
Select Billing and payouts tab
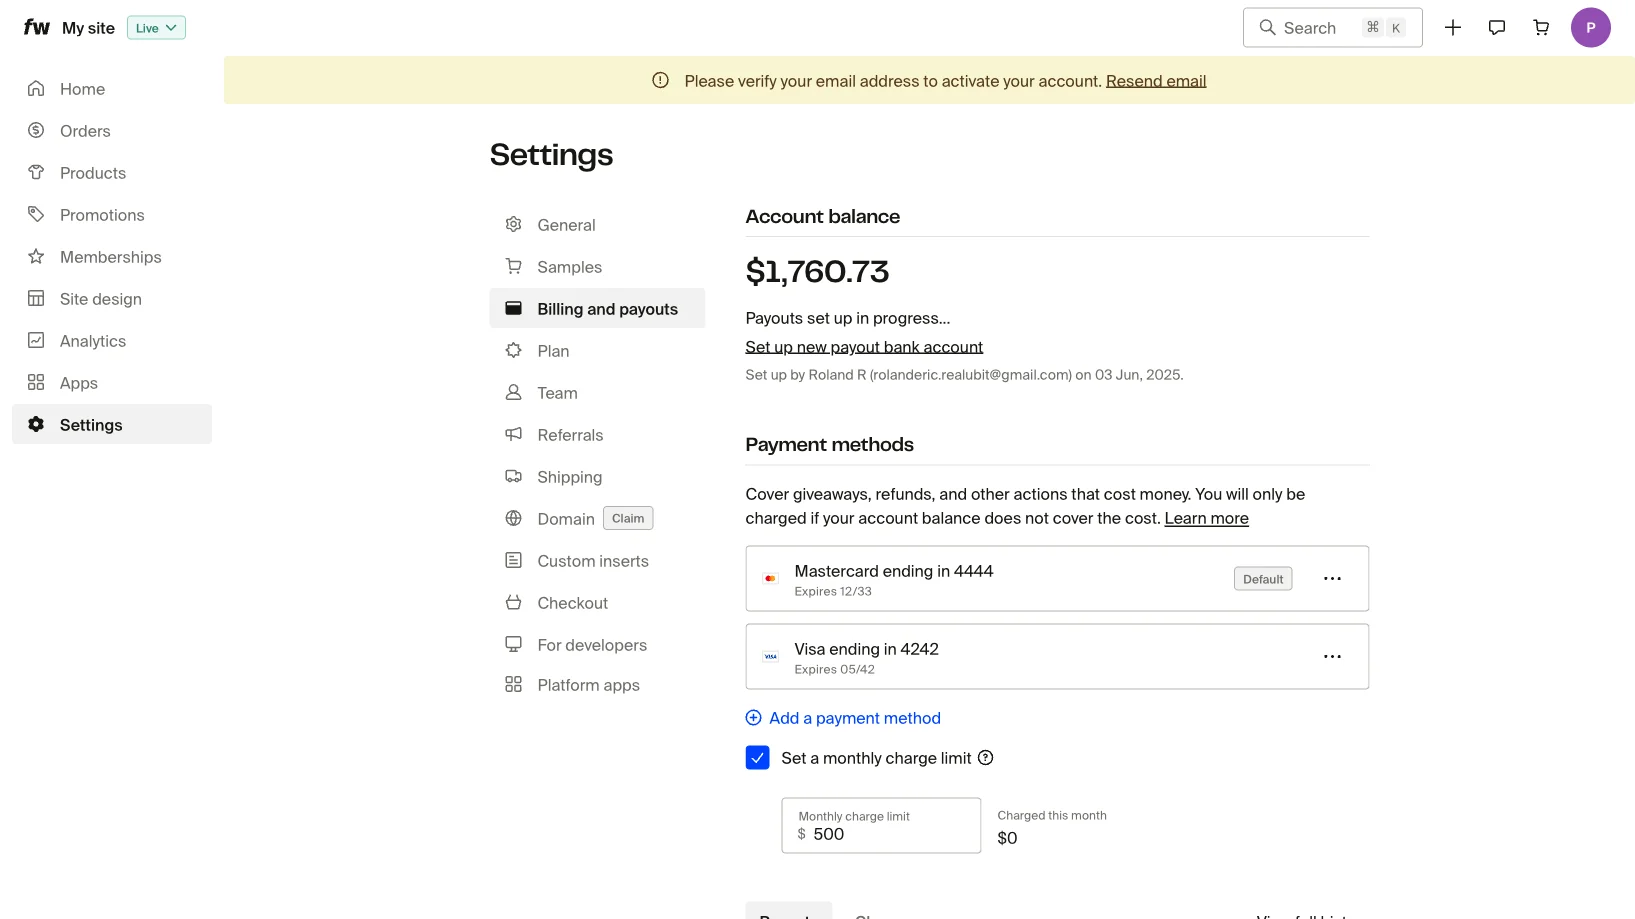(x=597, y=309)
